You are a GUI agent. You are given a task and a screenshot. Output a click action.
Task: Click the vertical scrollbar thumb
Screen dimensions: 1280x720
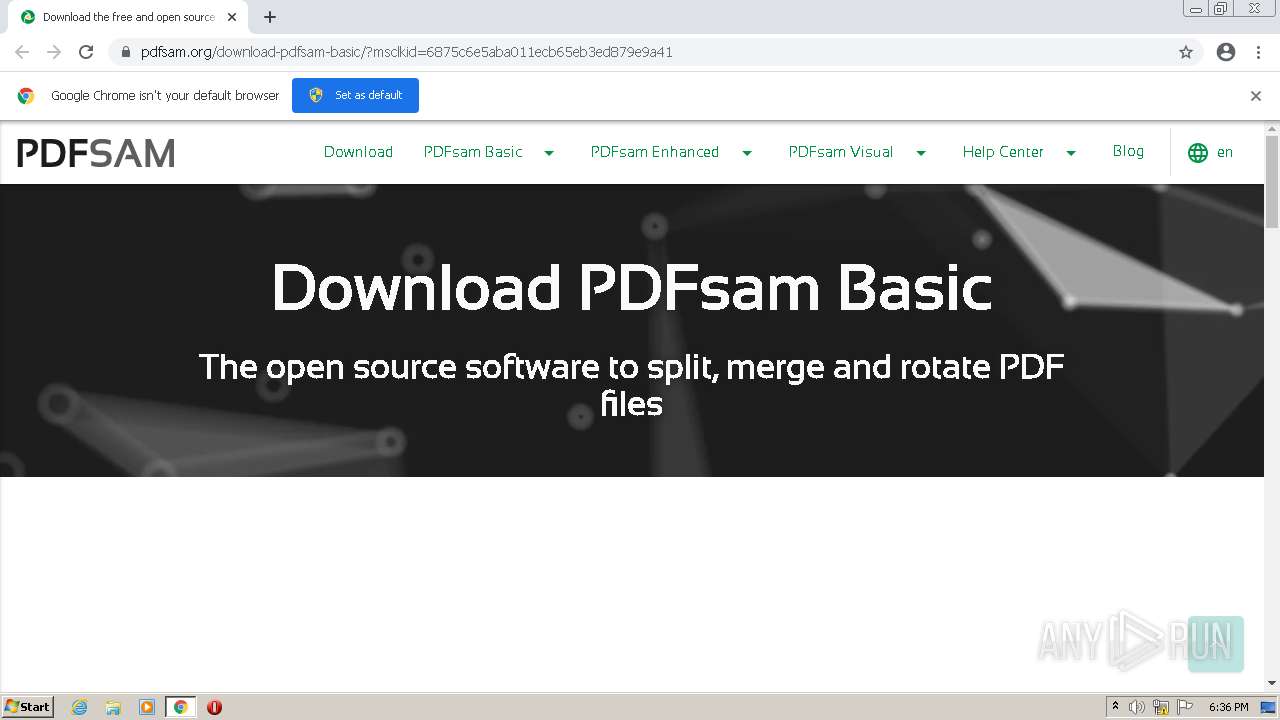click(x=1272, y=181)
